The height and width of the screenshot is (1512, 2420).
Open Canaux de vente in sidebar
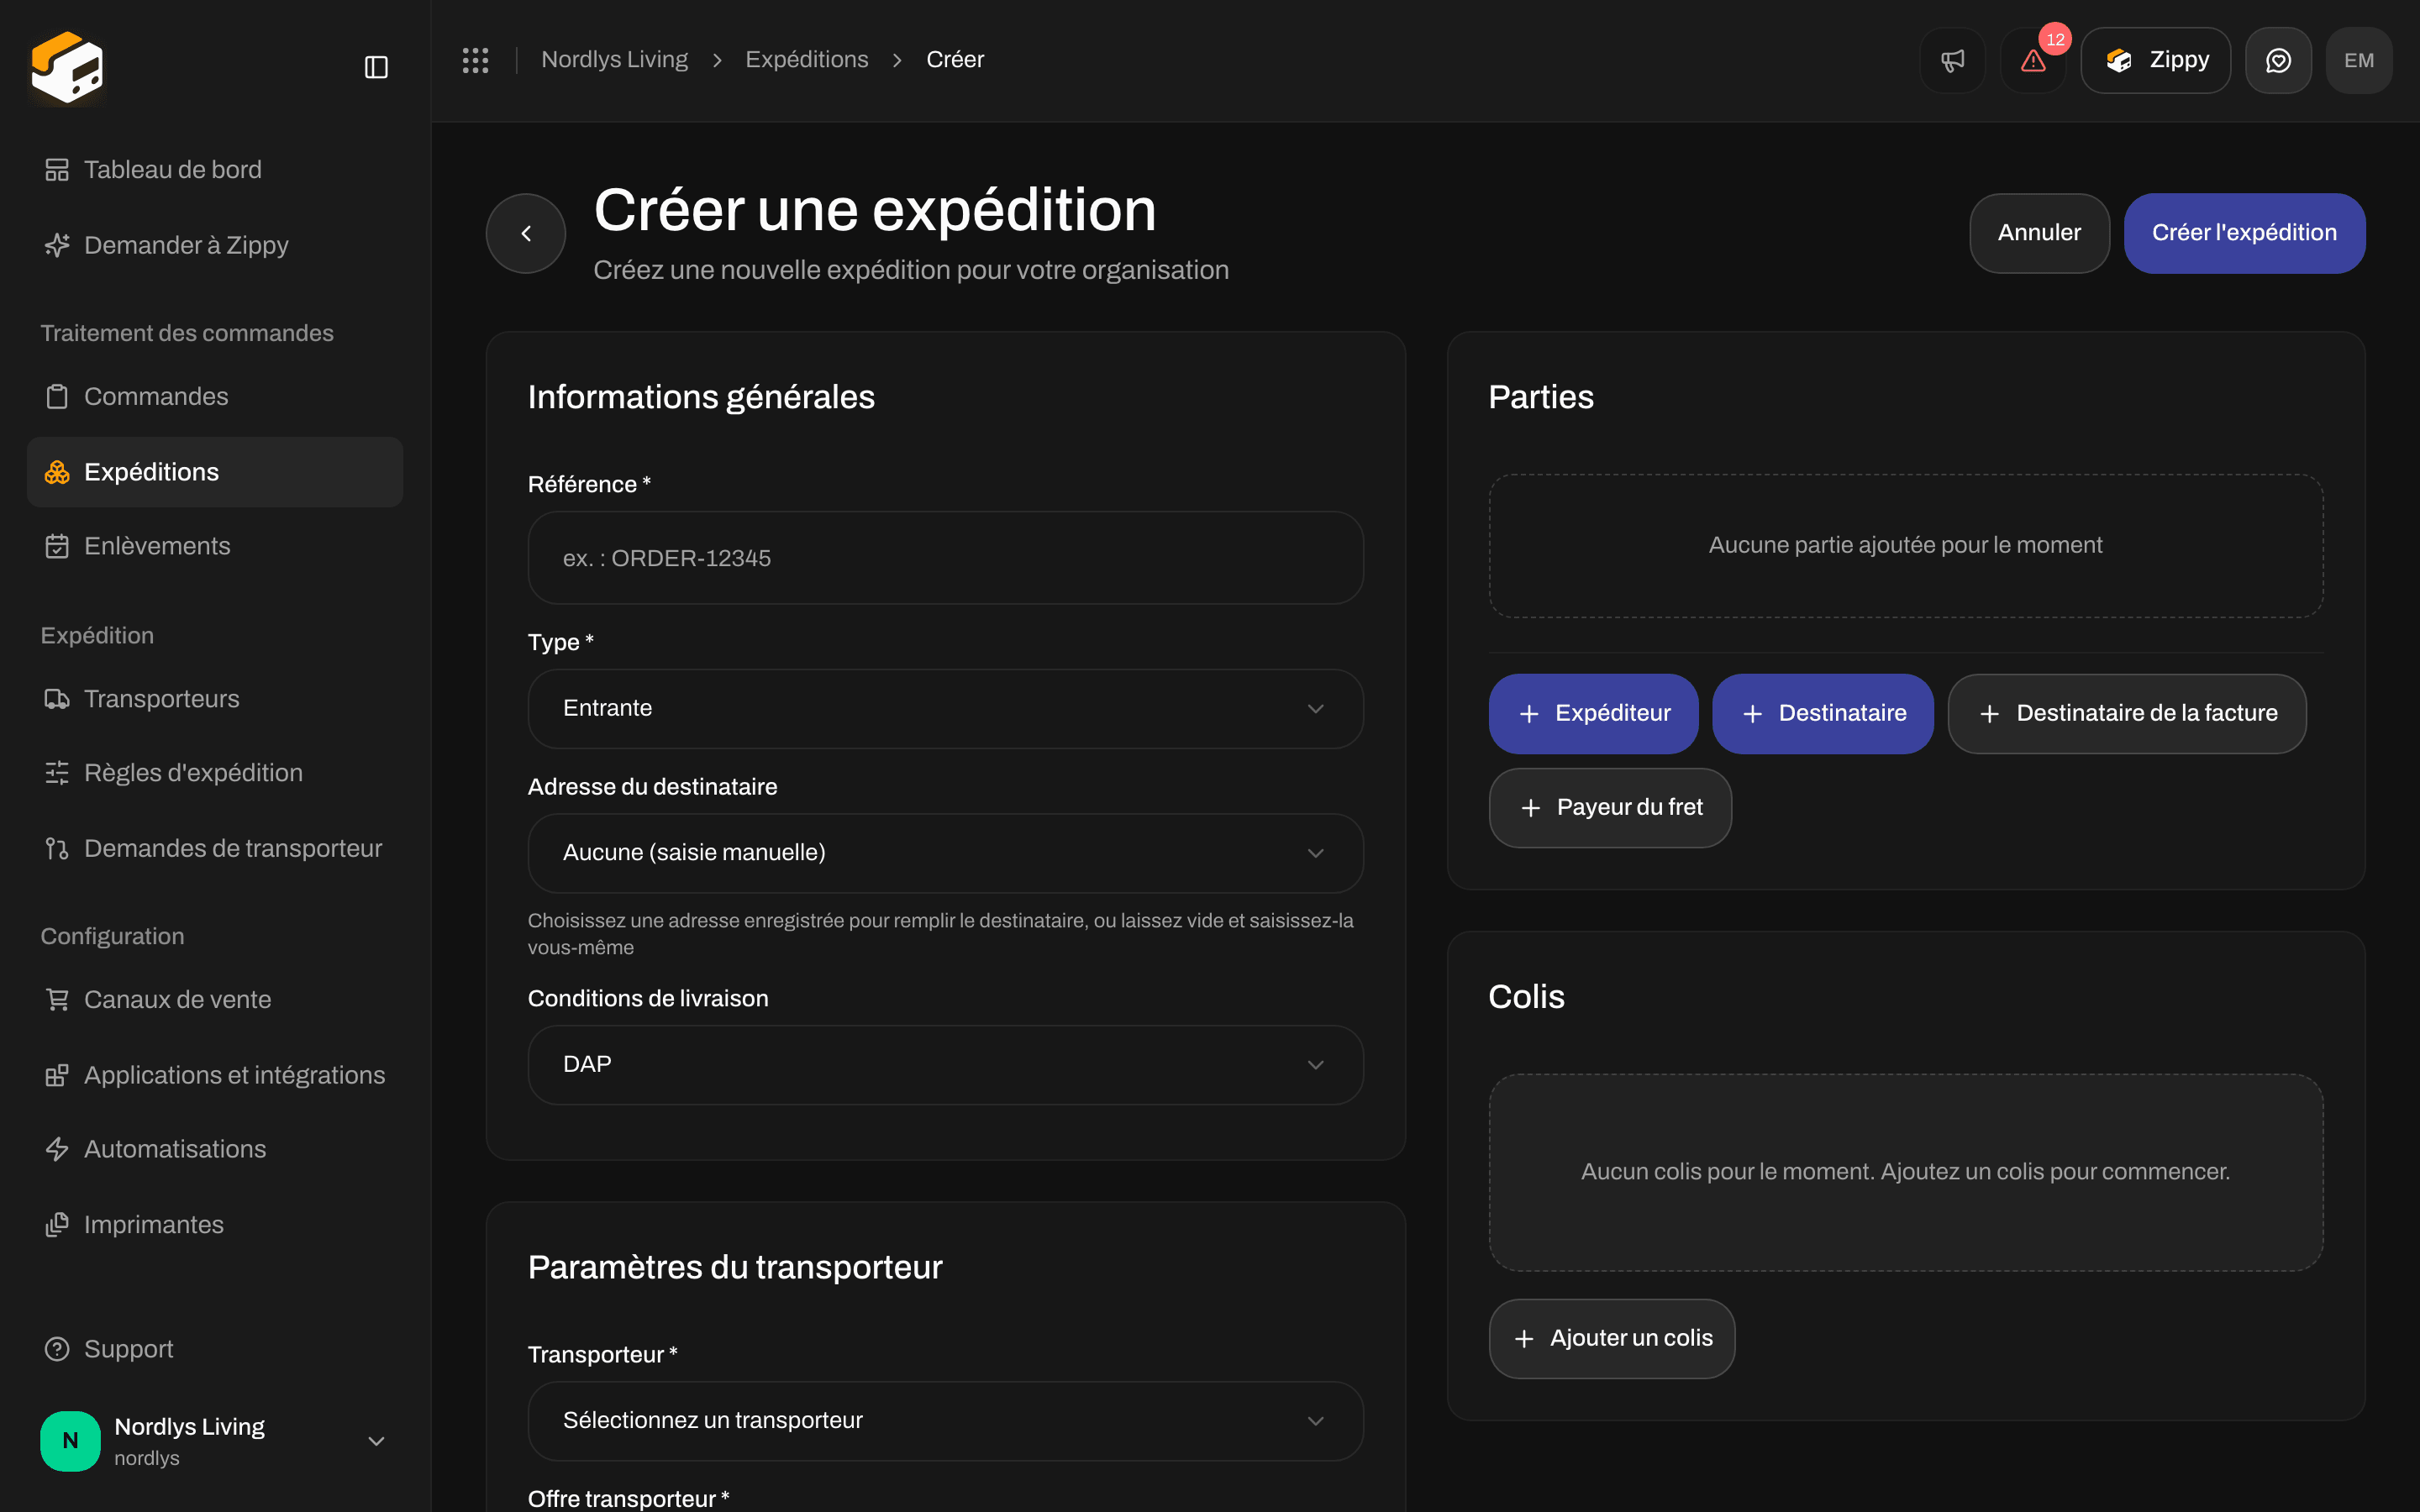215,1000
